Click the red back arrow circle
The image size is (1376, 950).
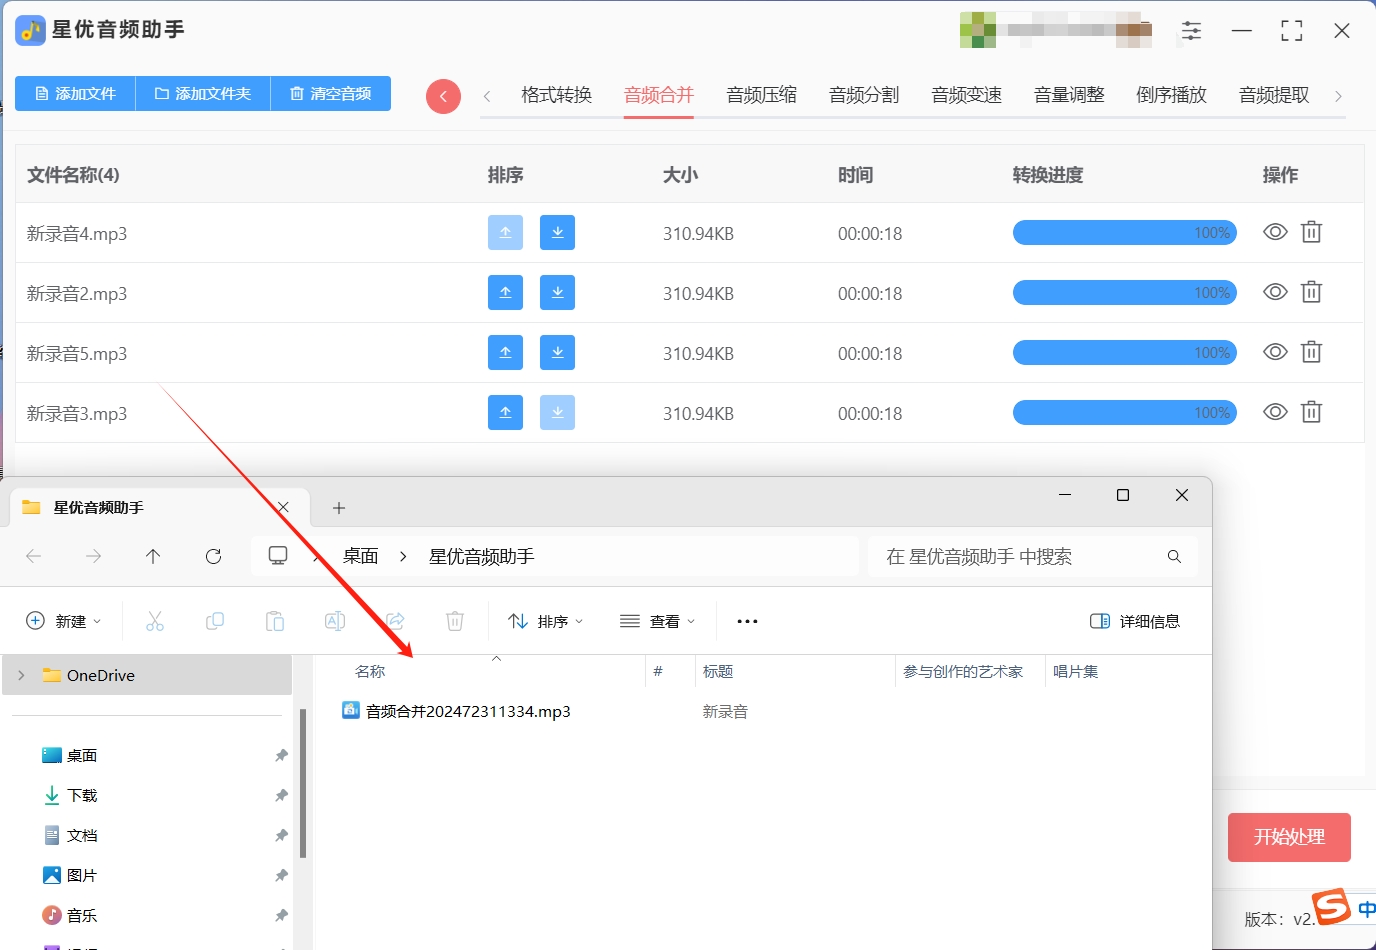click(443, 96)
